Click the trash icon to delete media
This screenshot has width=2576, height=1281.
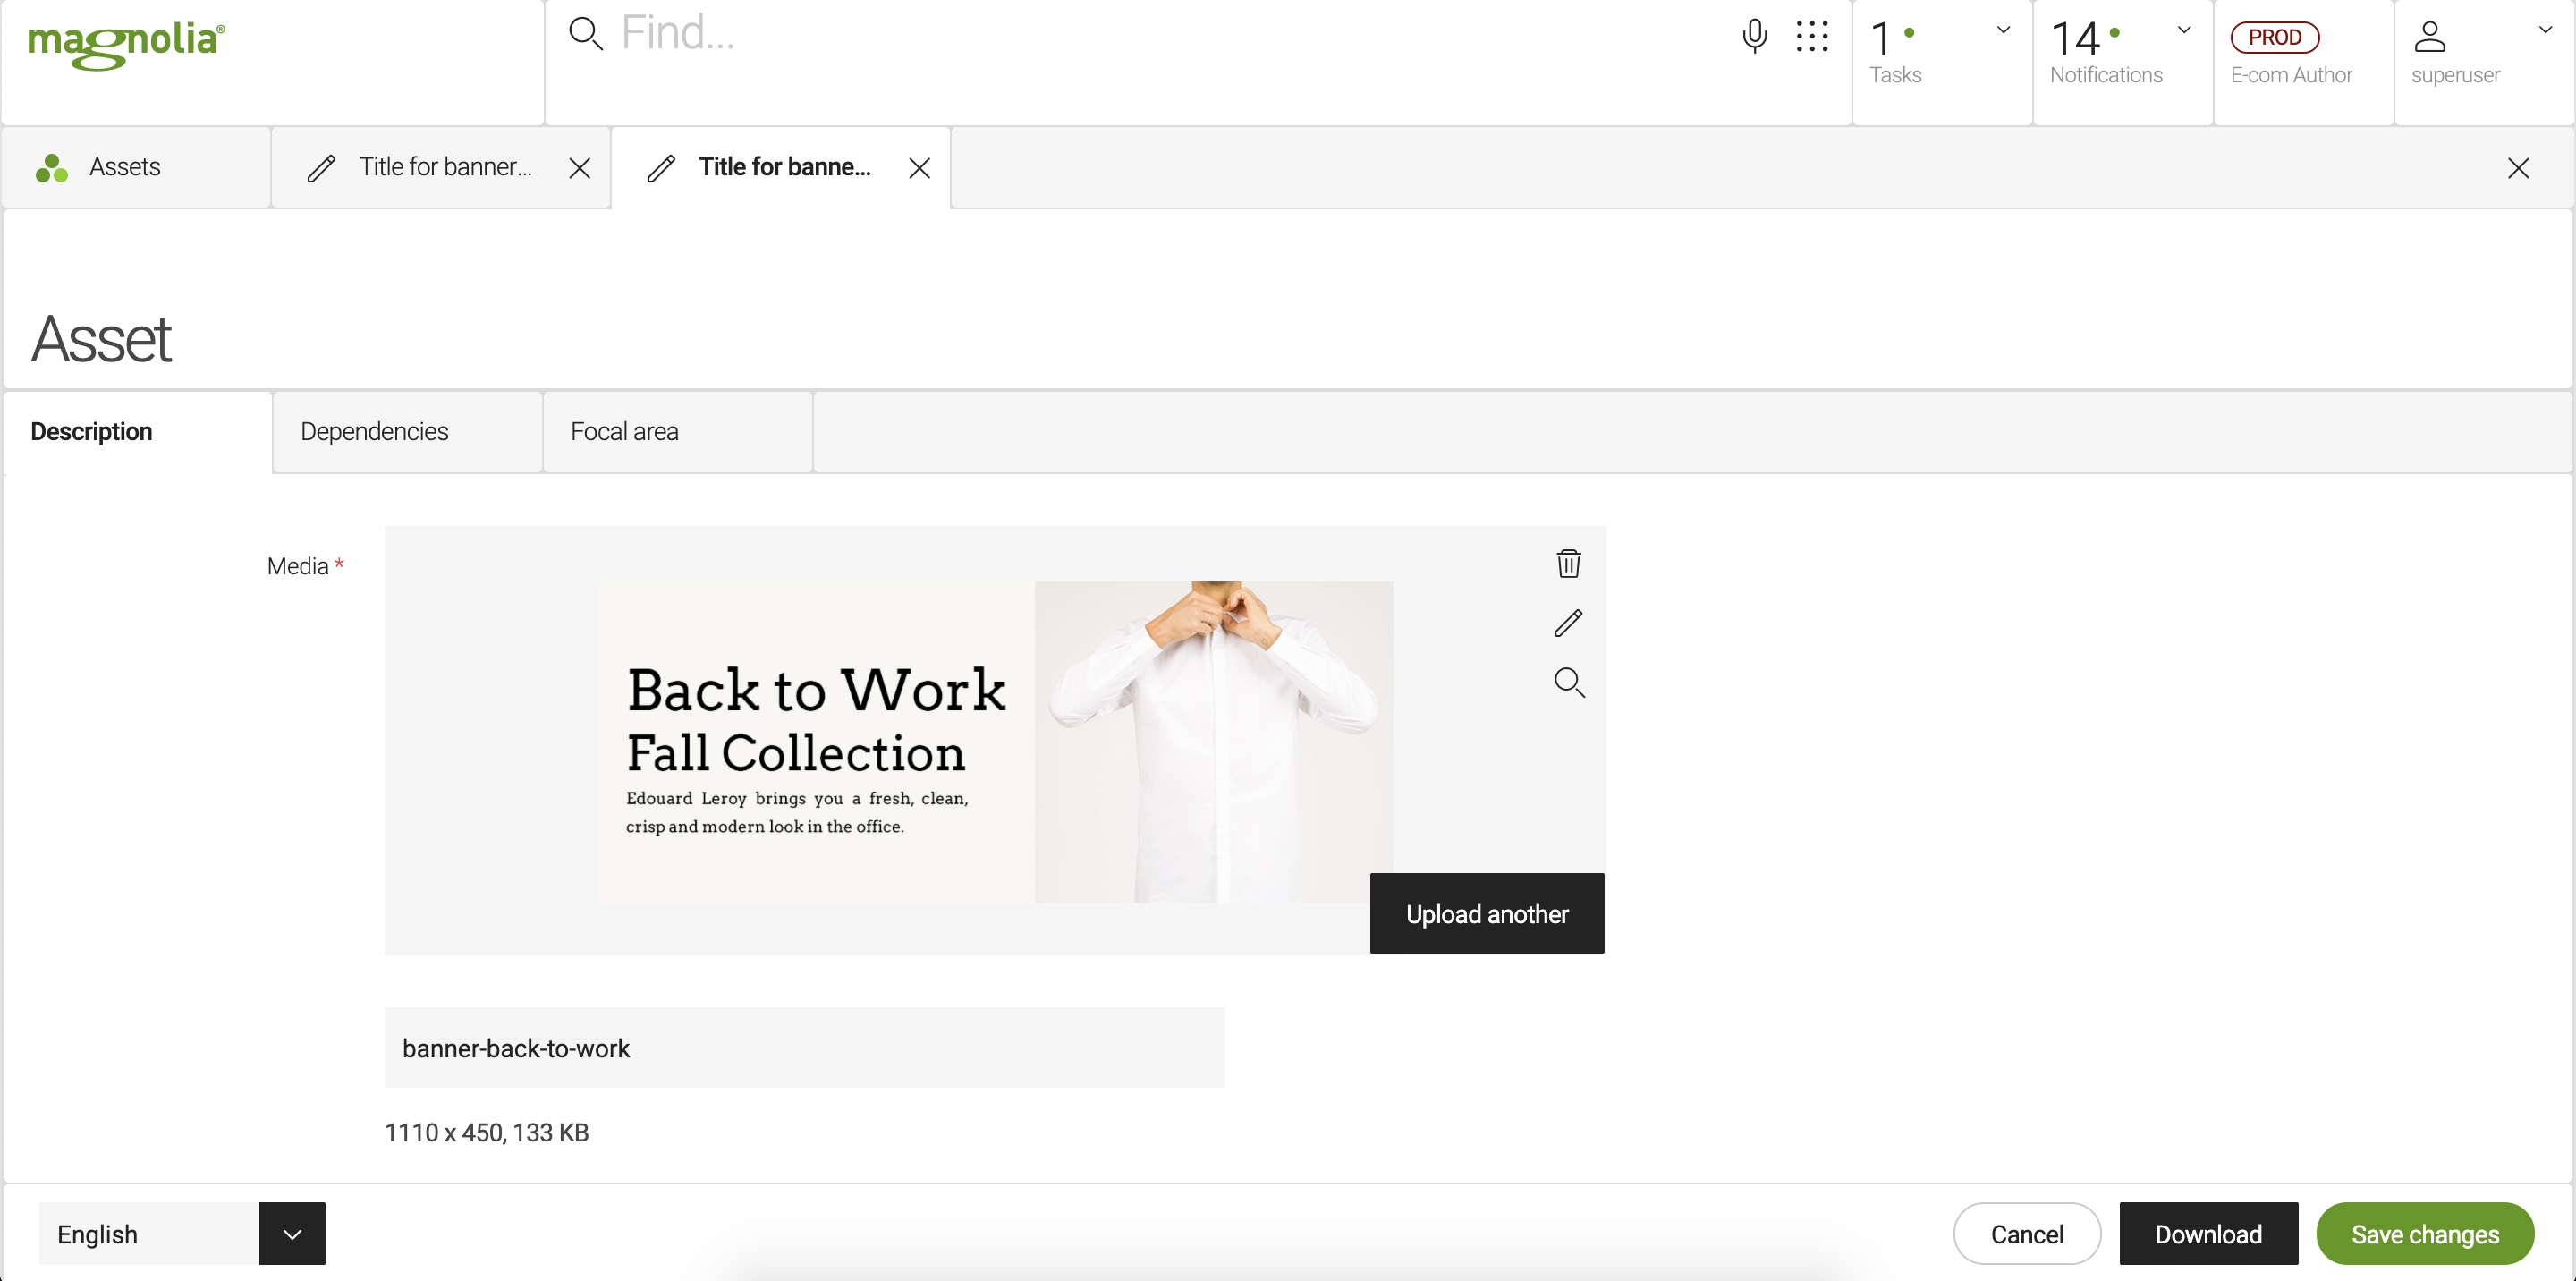point(1568,564)
